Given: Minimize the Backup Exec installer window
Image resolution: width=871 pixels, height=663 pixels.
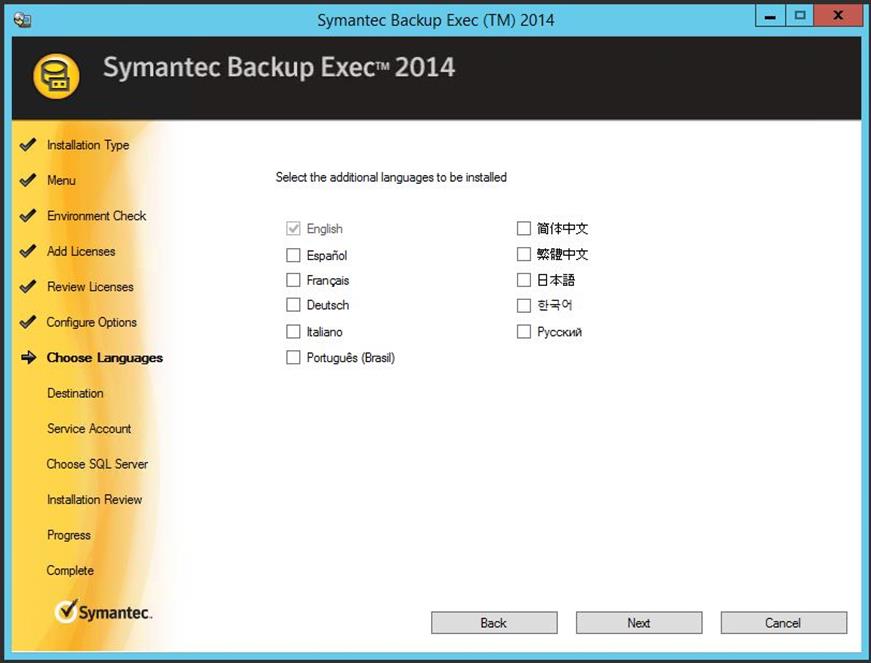Looking at the screenshot, I should [x=770, y=16].
